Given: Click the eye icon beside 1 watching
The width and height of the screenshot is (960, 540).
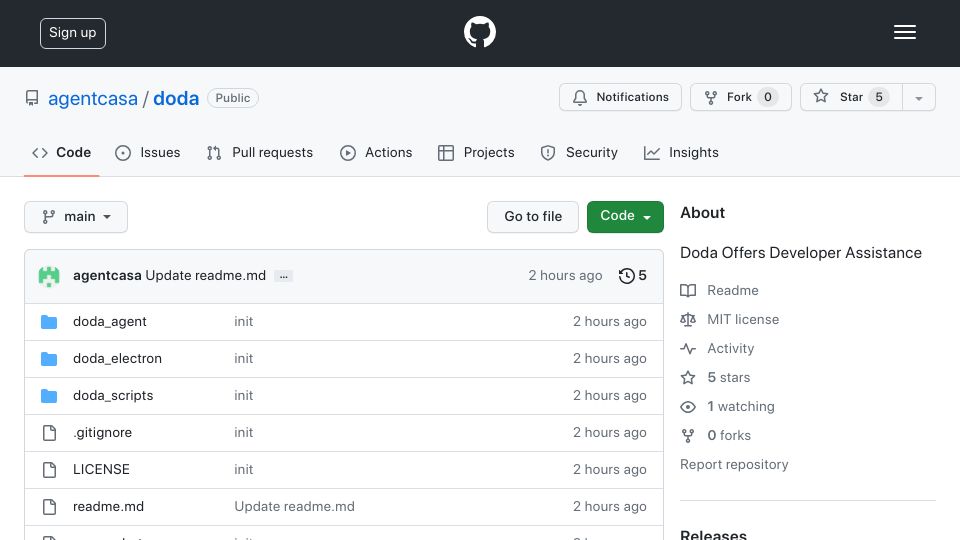Looking at the screenshot, I should [x=688, y=407].
